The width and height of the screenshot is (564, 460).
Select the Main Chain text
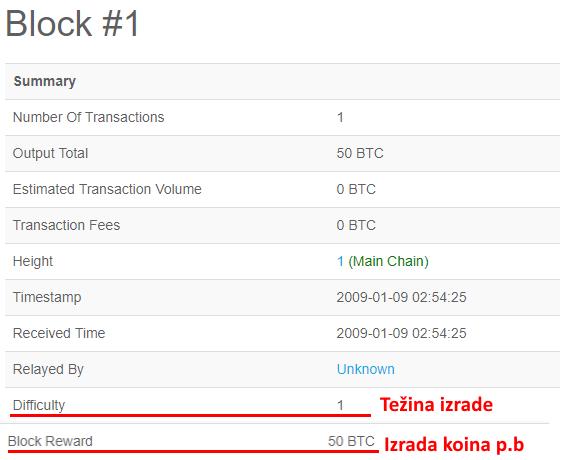tap(388, 261)
